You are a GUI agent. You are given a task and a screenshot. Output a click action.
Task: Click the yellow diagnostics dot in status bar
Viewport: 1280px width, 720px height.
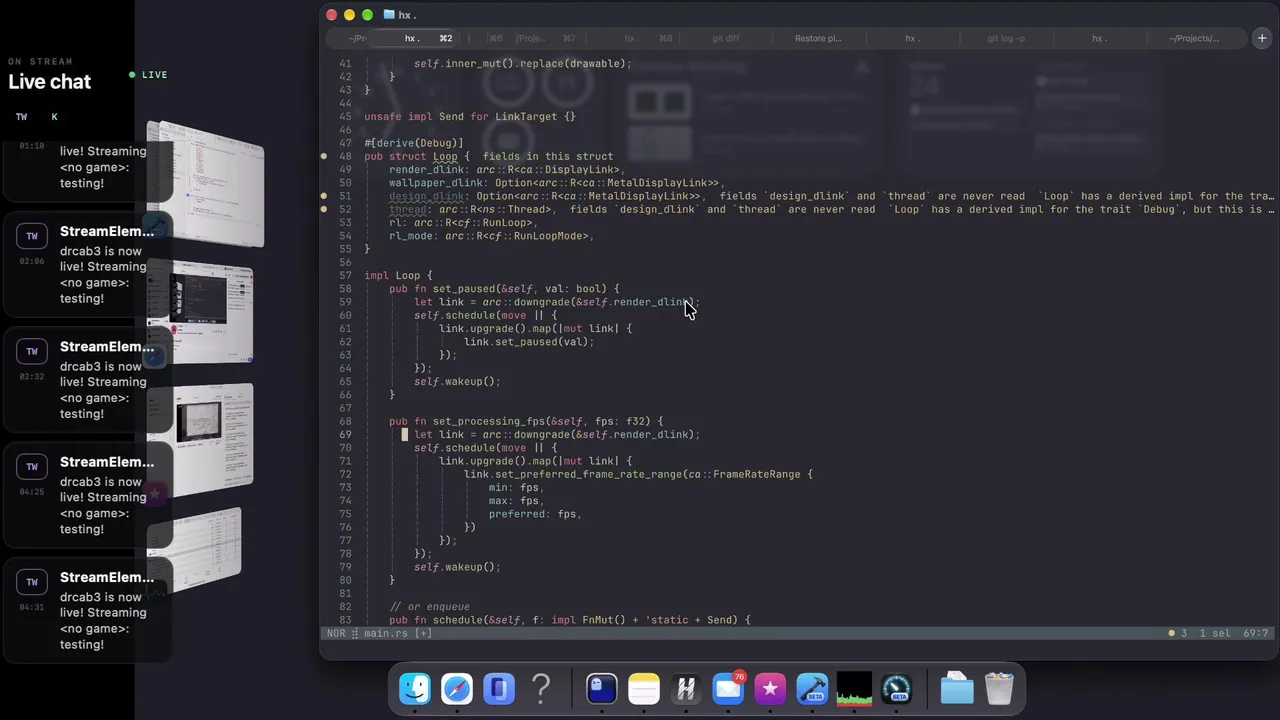[x=1172, y=633]
